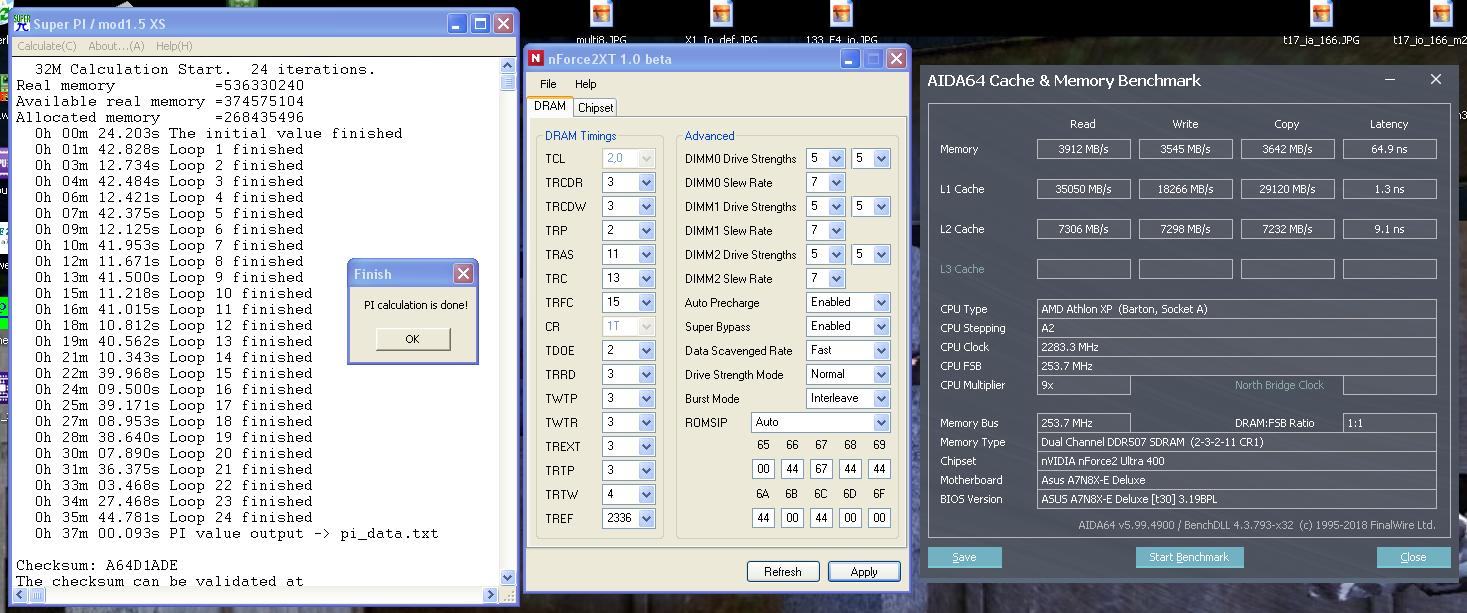
Task: Open the DIMM1 Slew Rate dropdown
Action: click(836, 231)
